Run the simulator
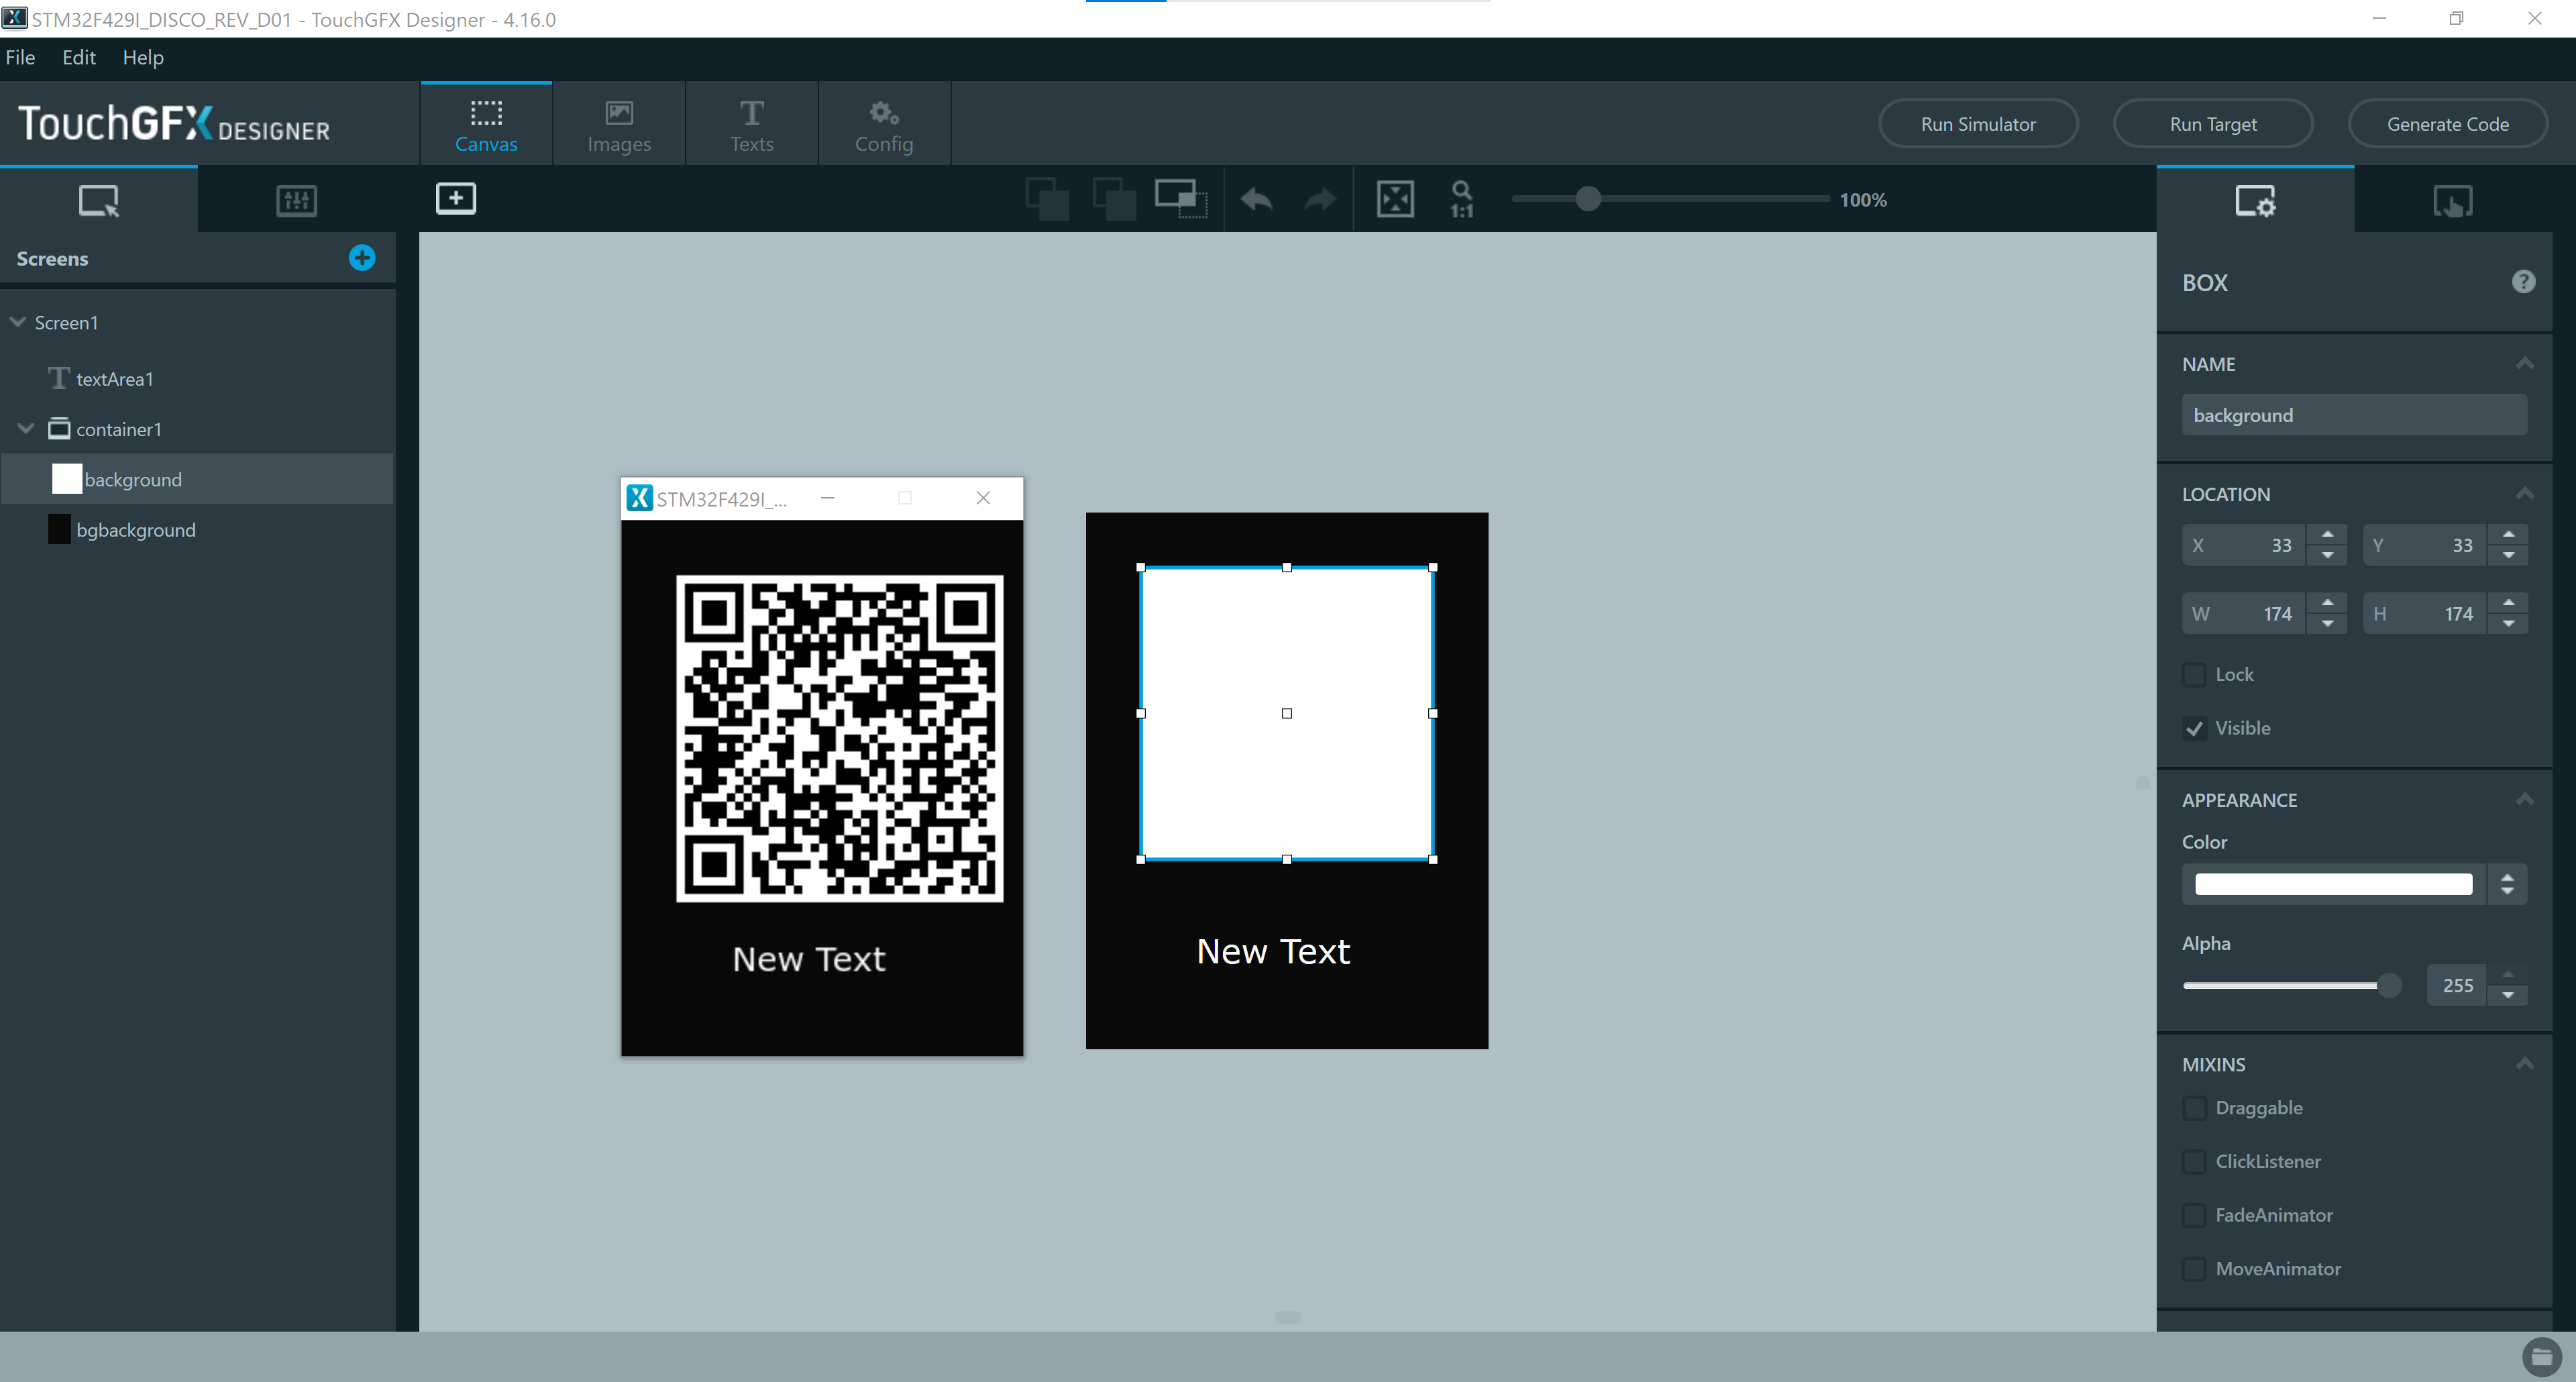 (x=1977, y=123)
